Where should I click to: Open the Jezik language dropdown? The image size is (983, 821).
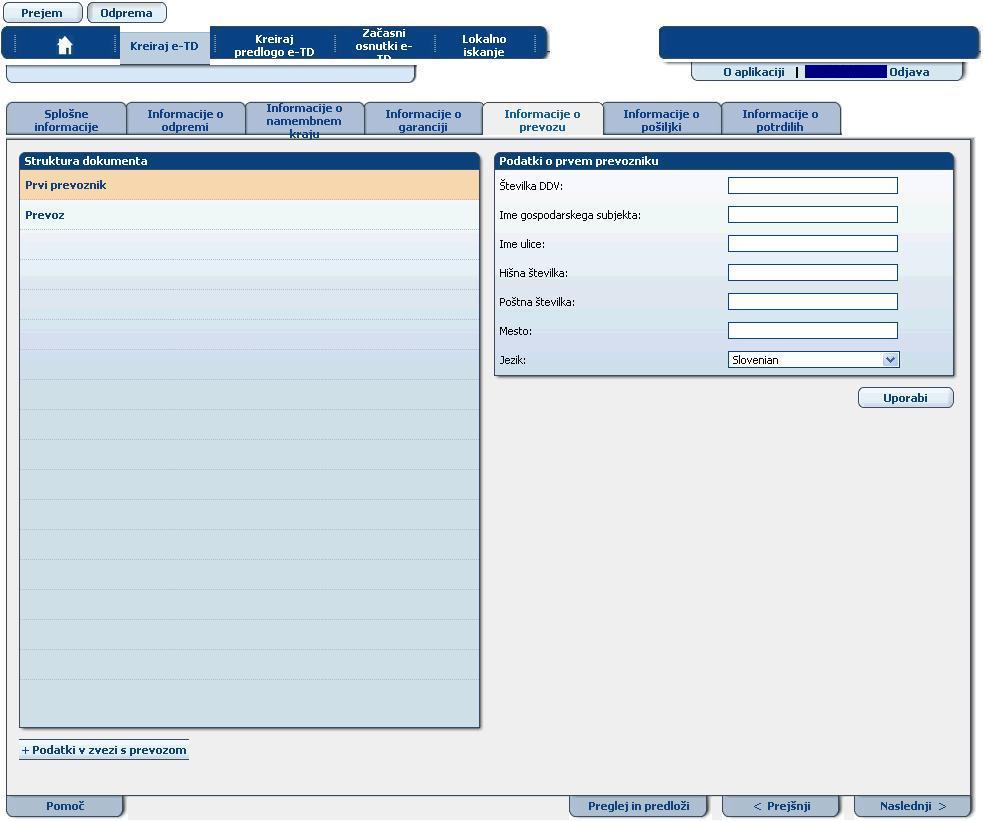[813, 360]
